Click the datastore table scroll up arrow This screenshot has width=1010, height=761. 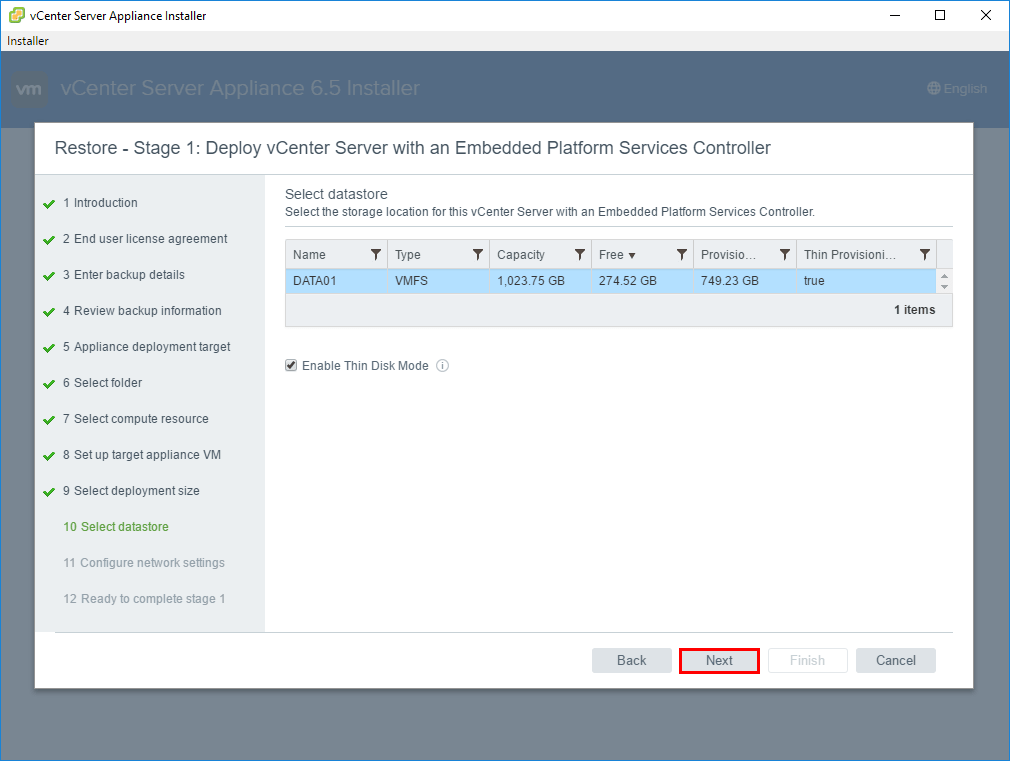pos(944,276)
